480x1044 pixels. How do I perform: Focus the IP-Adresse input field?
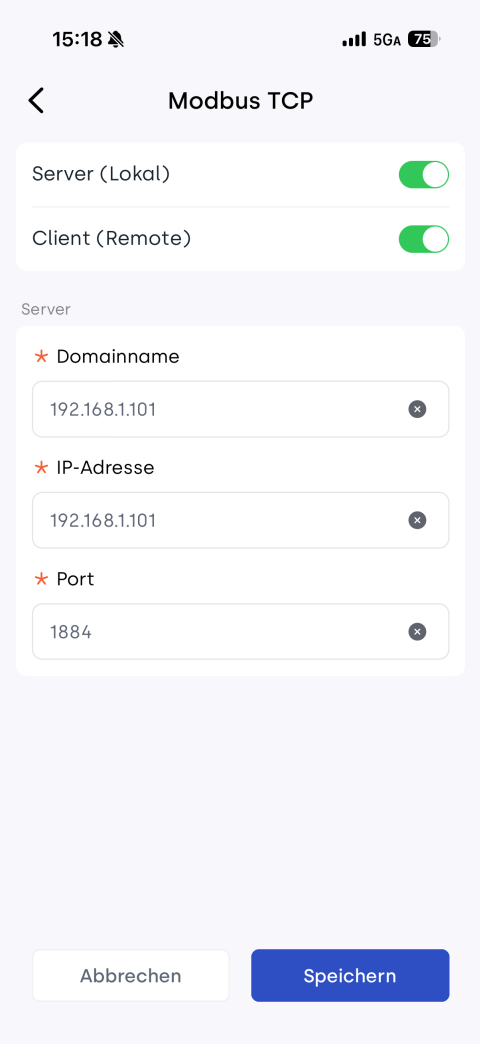pos(240,520)
